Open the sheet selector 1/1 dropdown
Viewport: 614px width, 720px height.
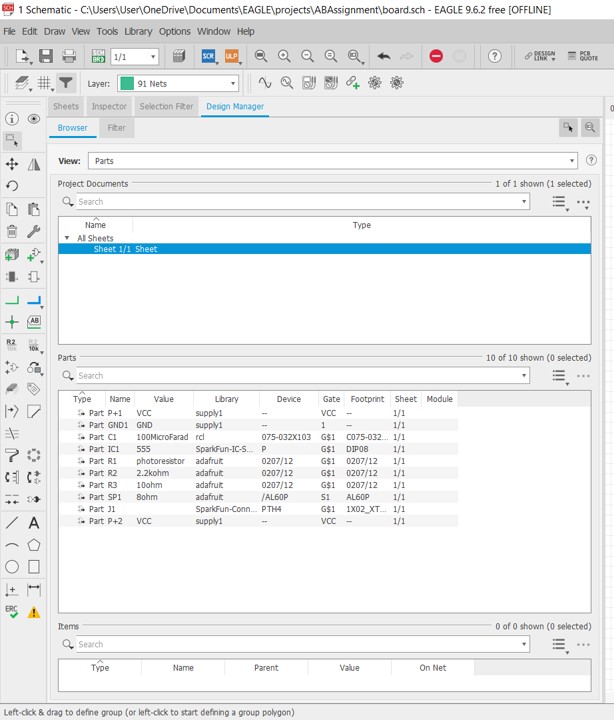[x=152, y=57]
